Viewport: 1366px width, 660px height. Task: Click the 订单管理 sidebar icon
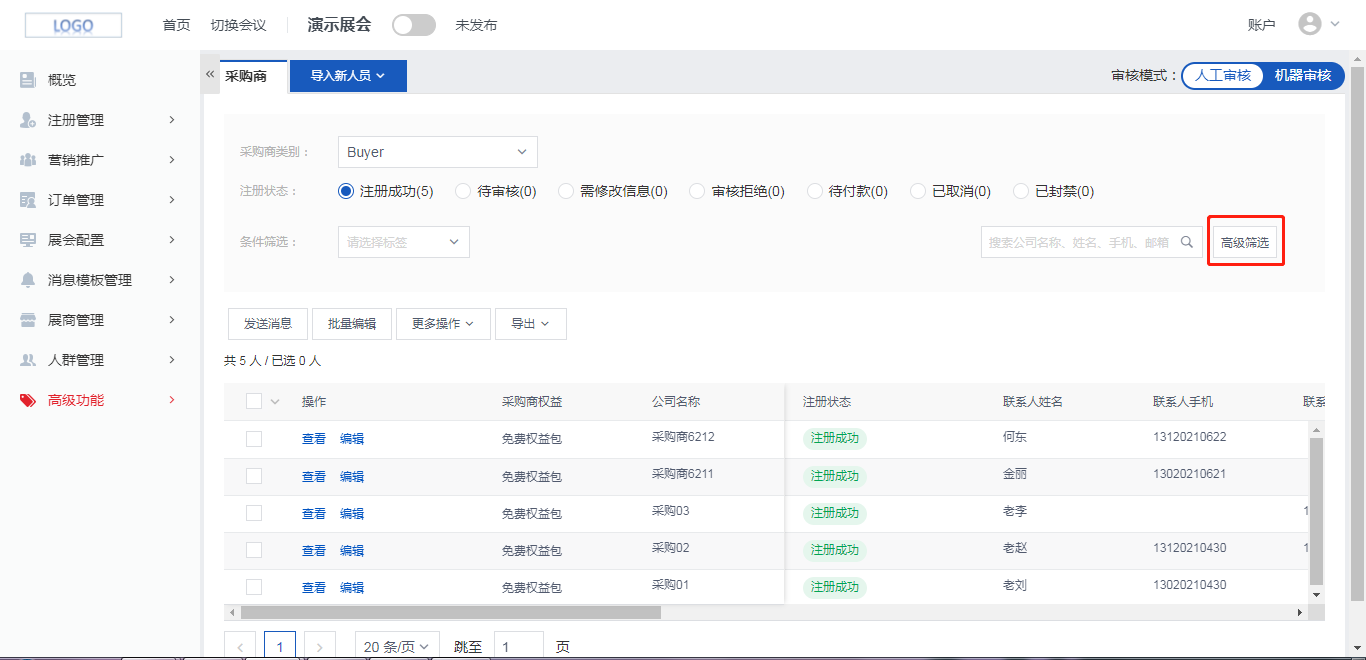28,200
